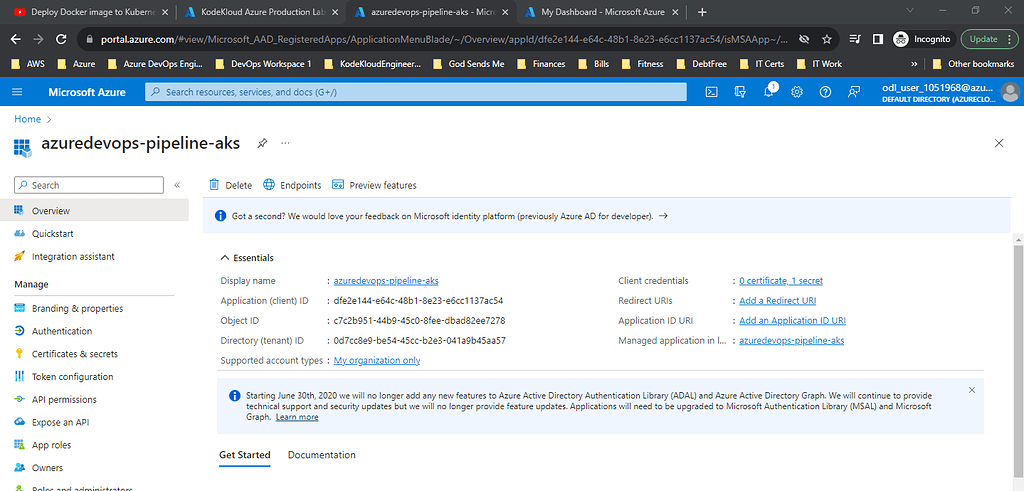Click Add a Redirect URI link
This screenshot has height=491, width=1024.
777,301
